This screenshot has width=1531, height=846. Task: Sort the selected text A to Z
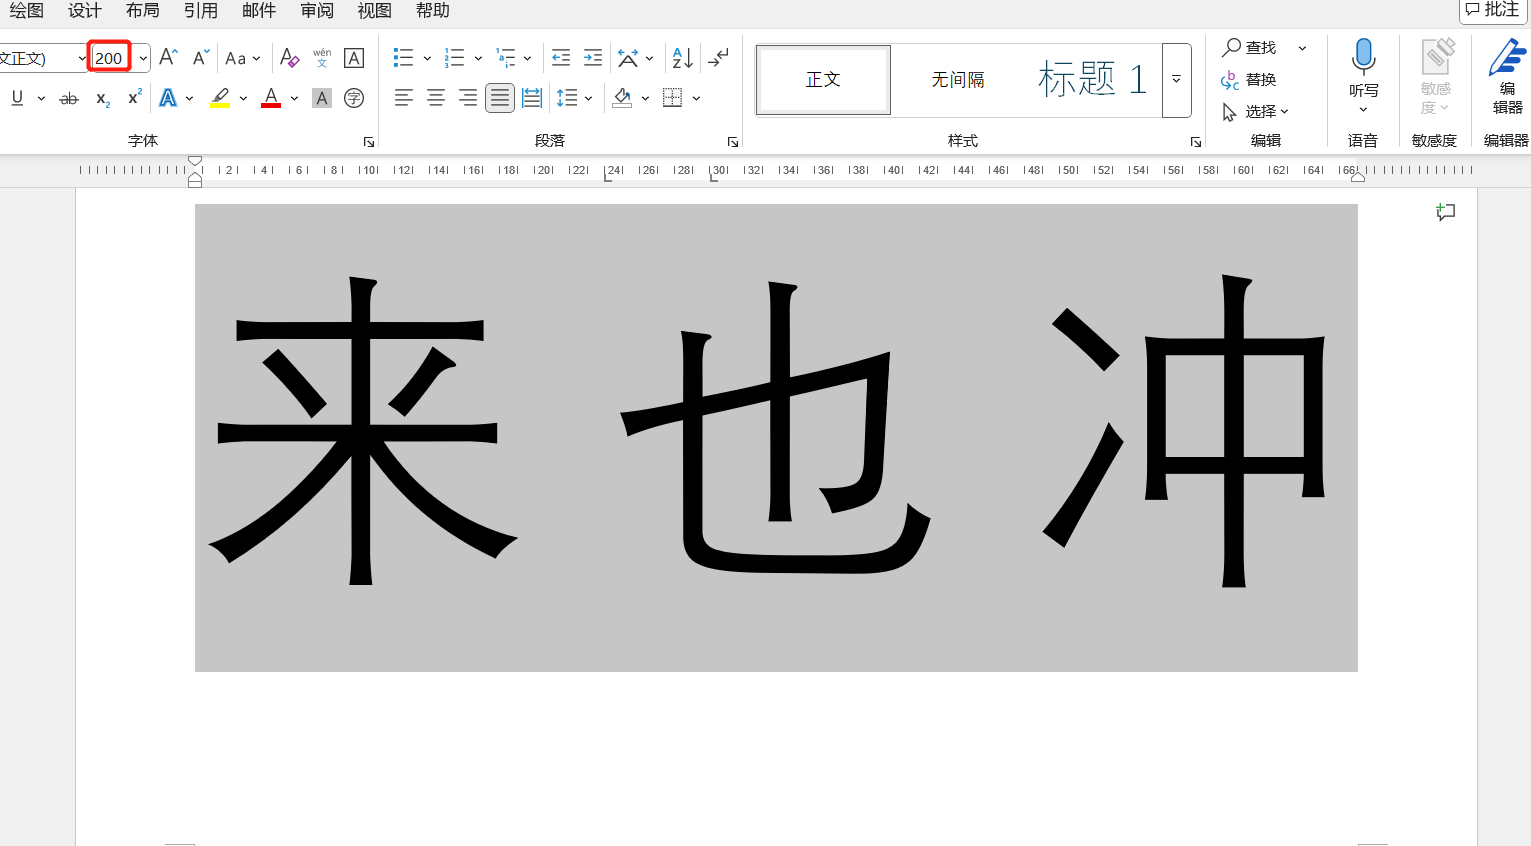pos(683,58)
